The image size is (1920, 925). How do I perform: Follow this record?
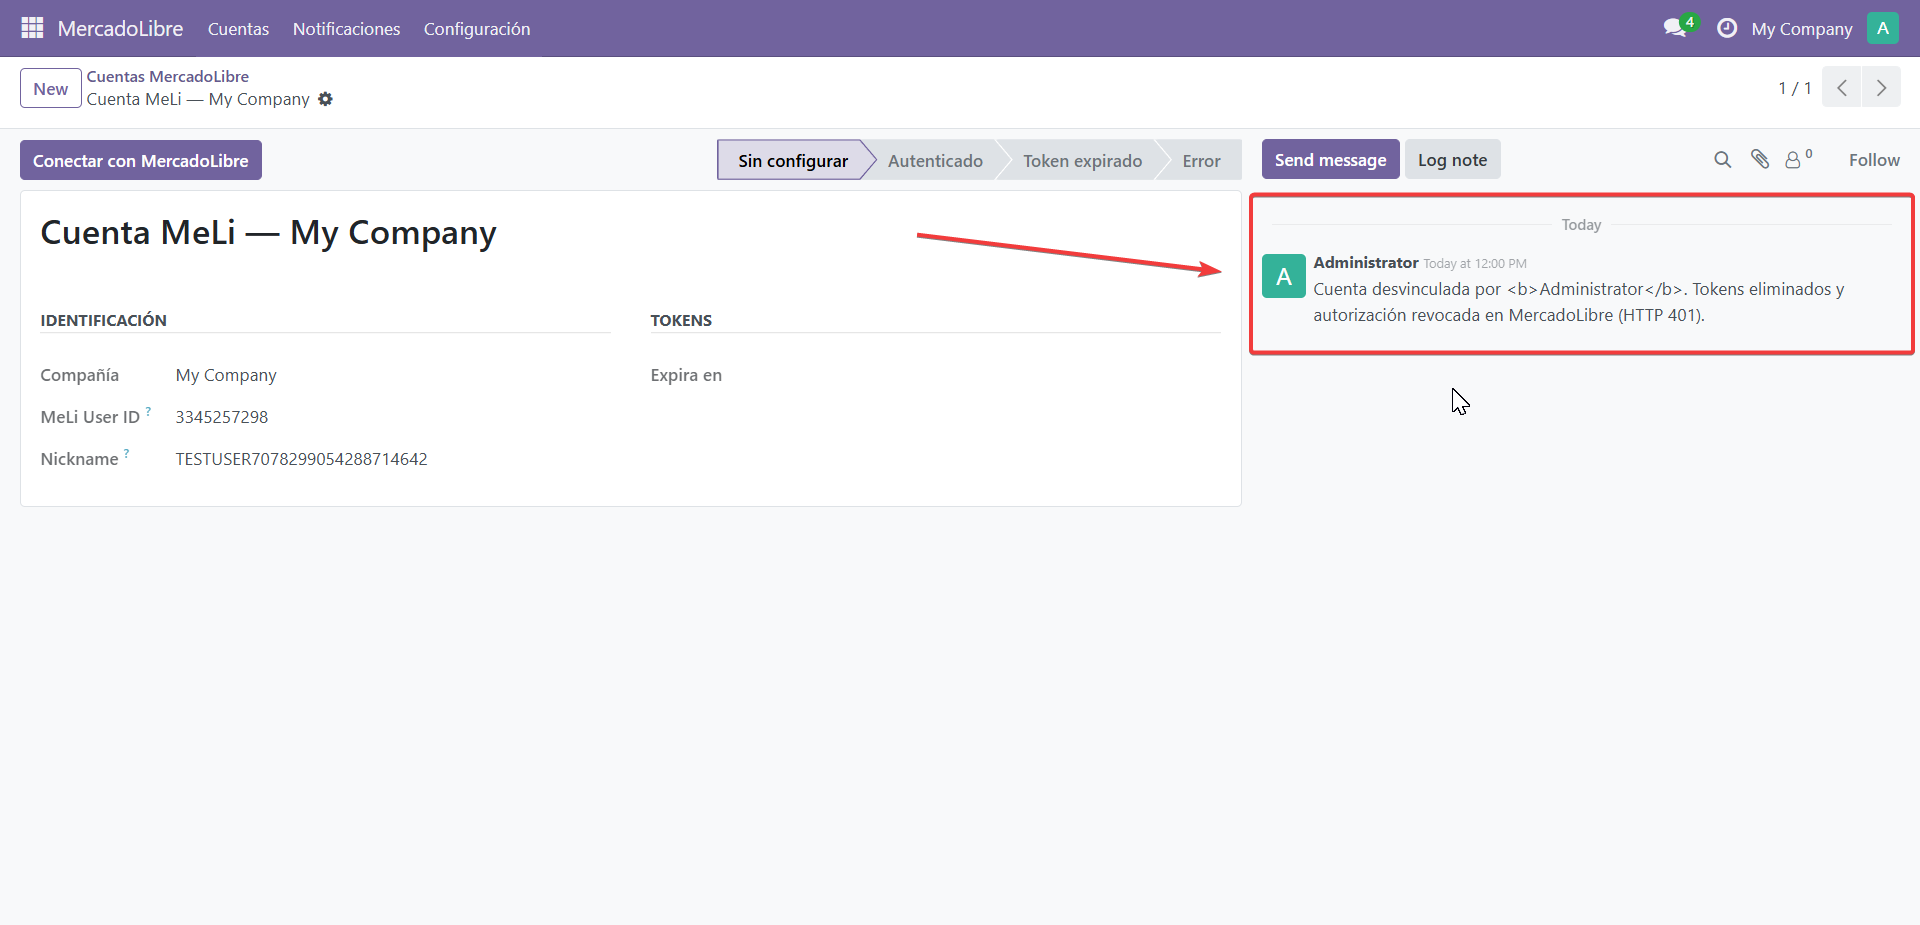point(1874,160)
